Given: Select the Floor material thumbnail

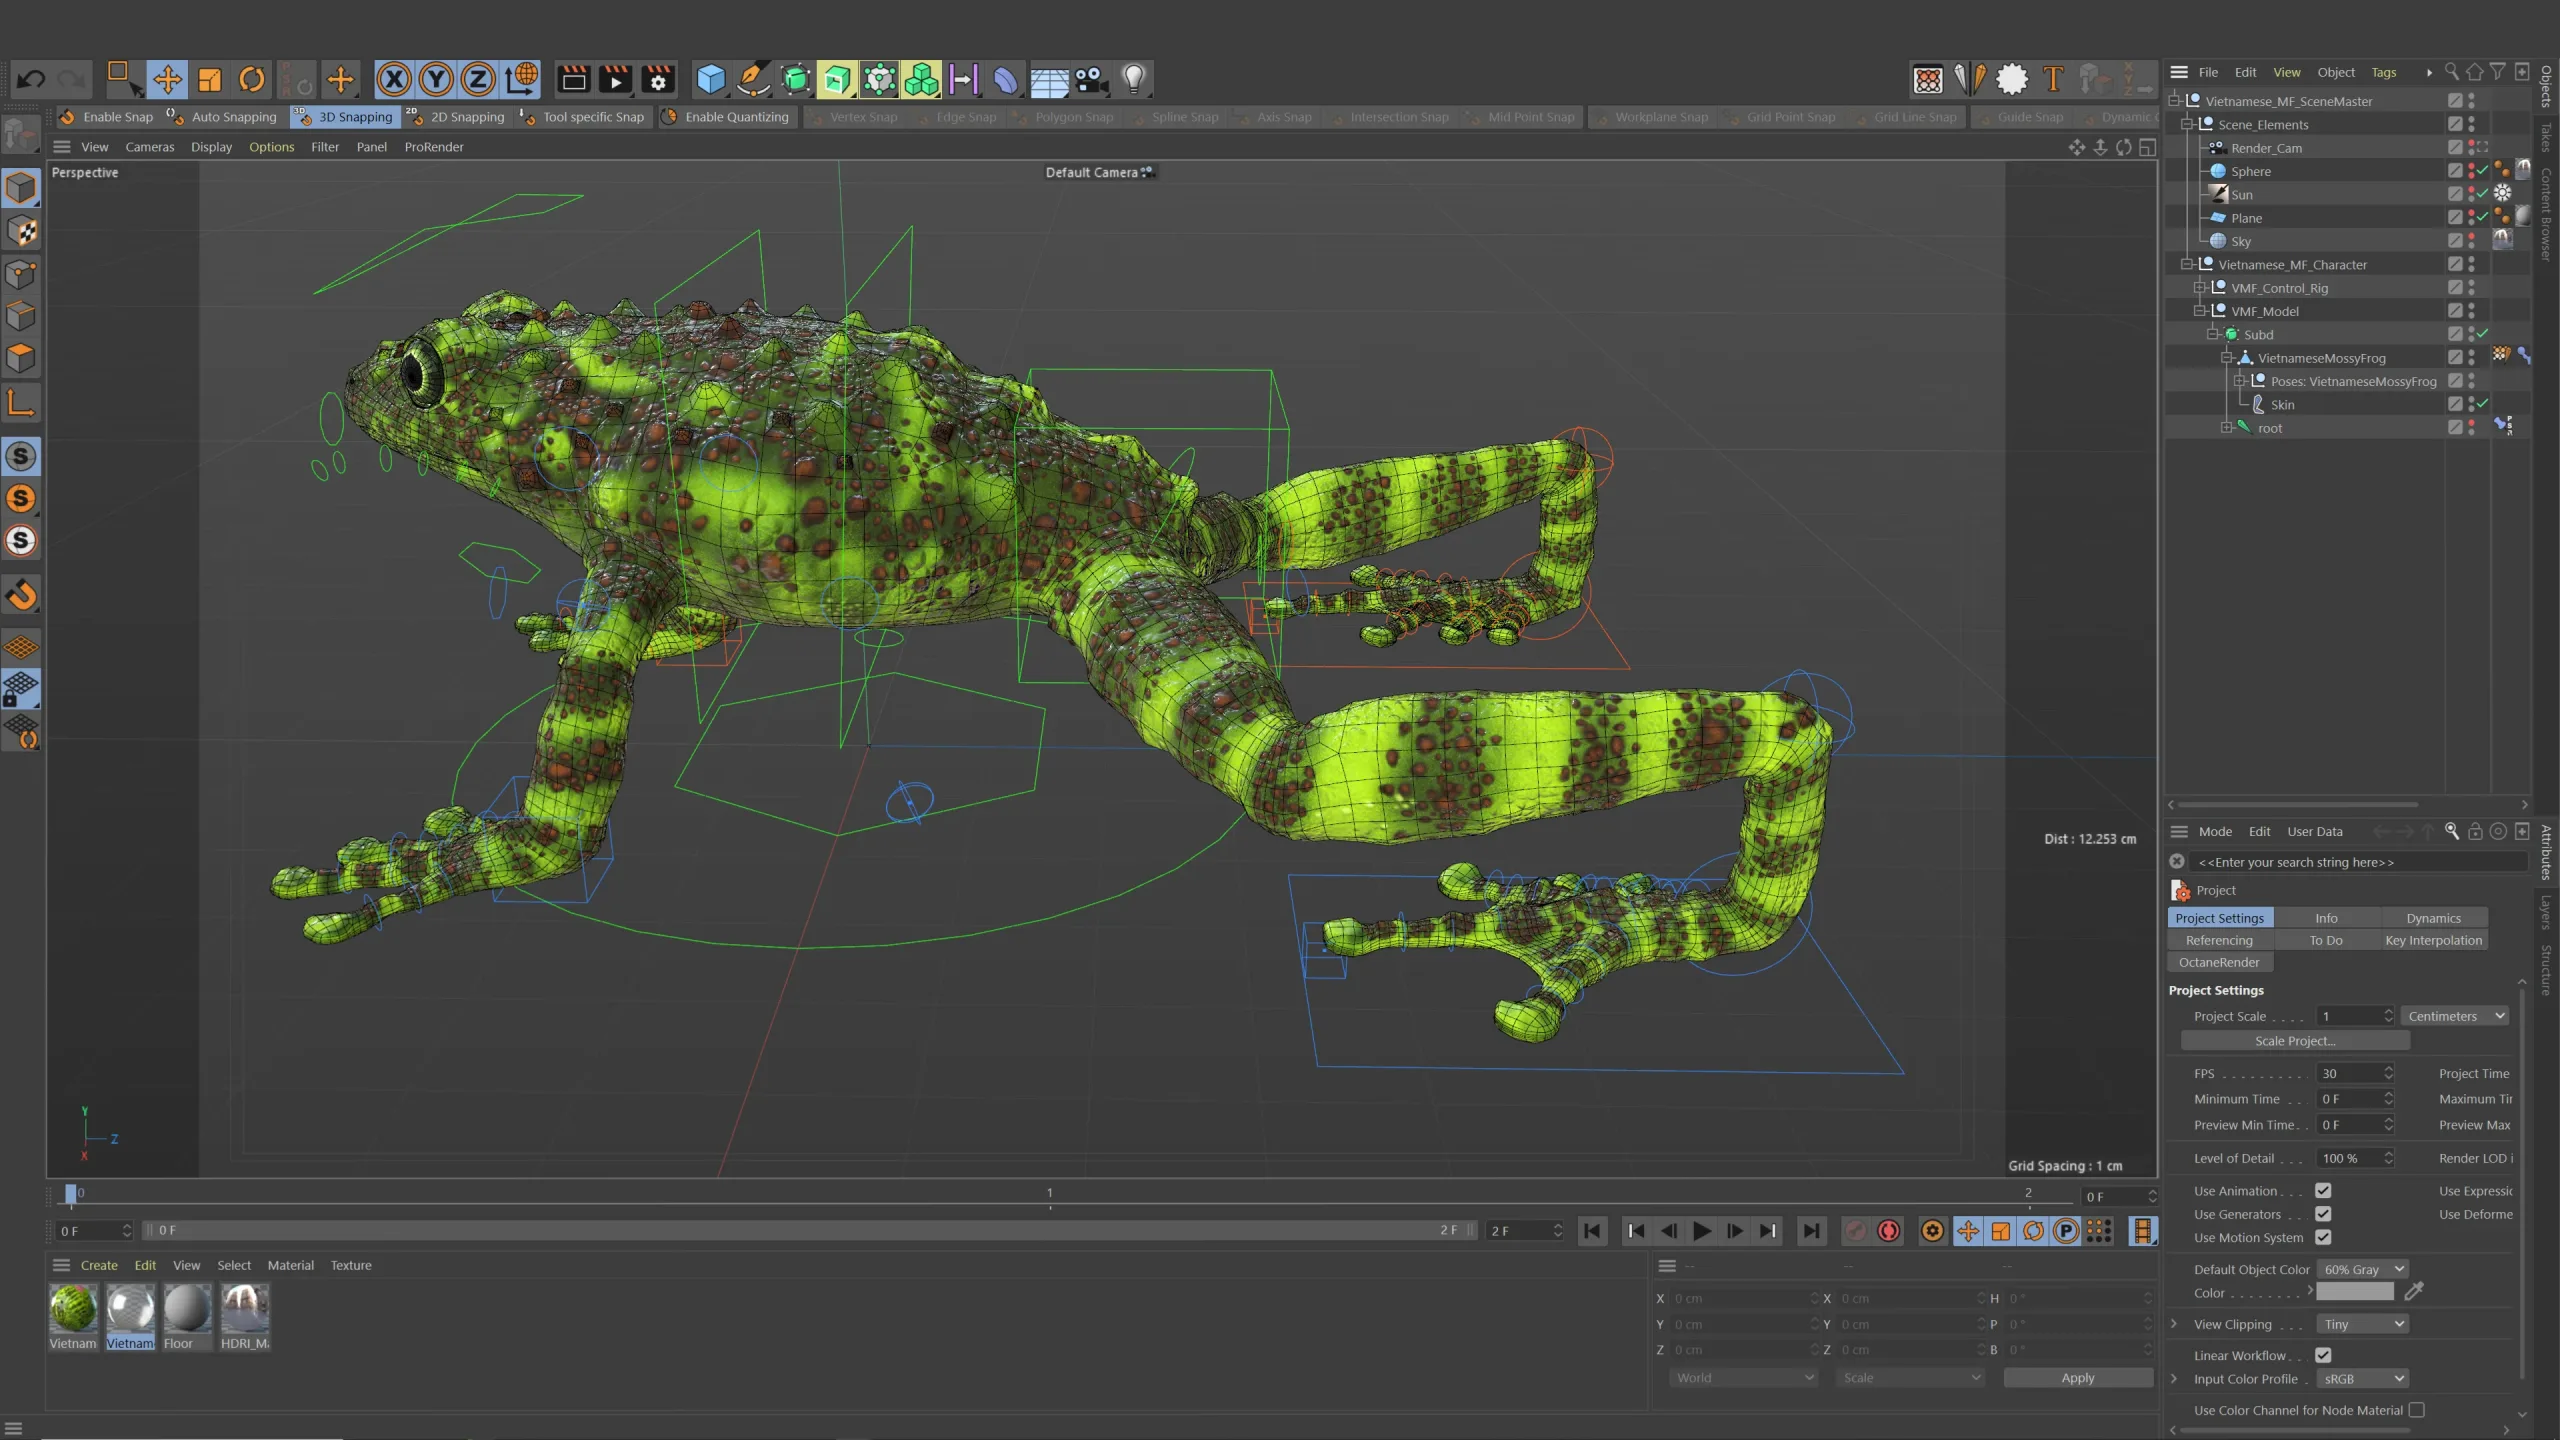Looking at the screenshot, I should [x=187, y=1309].
